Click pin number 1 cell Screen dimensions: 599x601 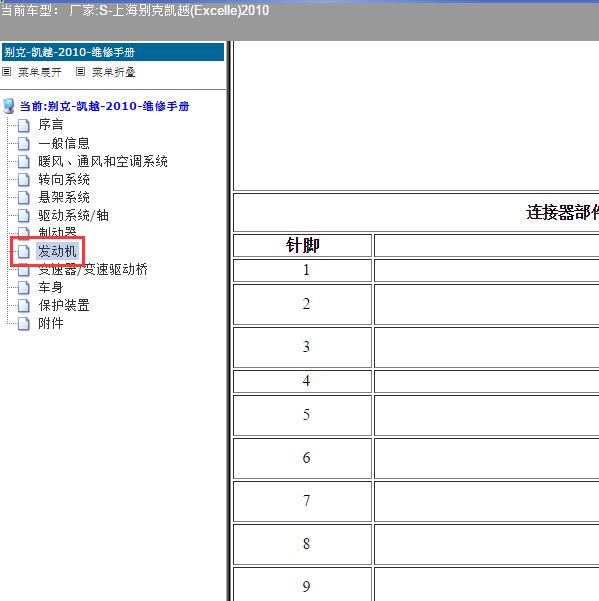pyautogui.click(x=302, y=270)
